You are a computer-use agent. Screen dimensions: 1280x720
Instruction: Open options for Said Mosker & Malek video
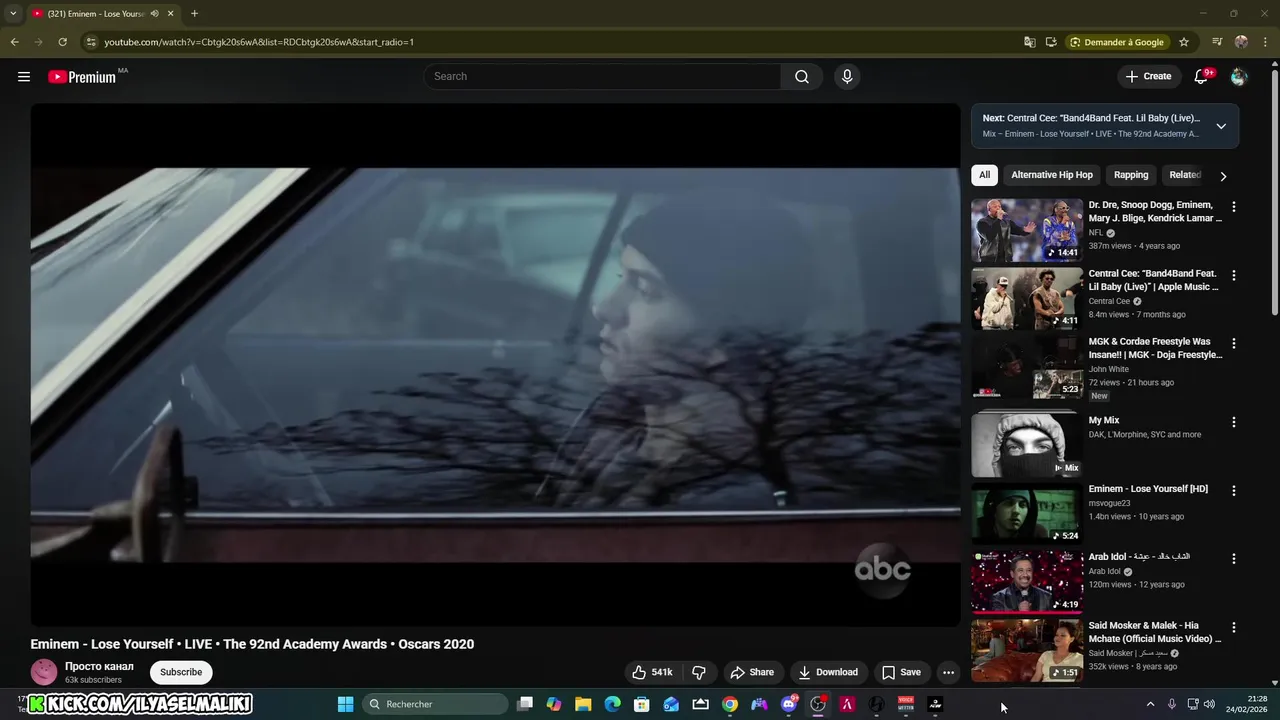[x=1233, y=627]
